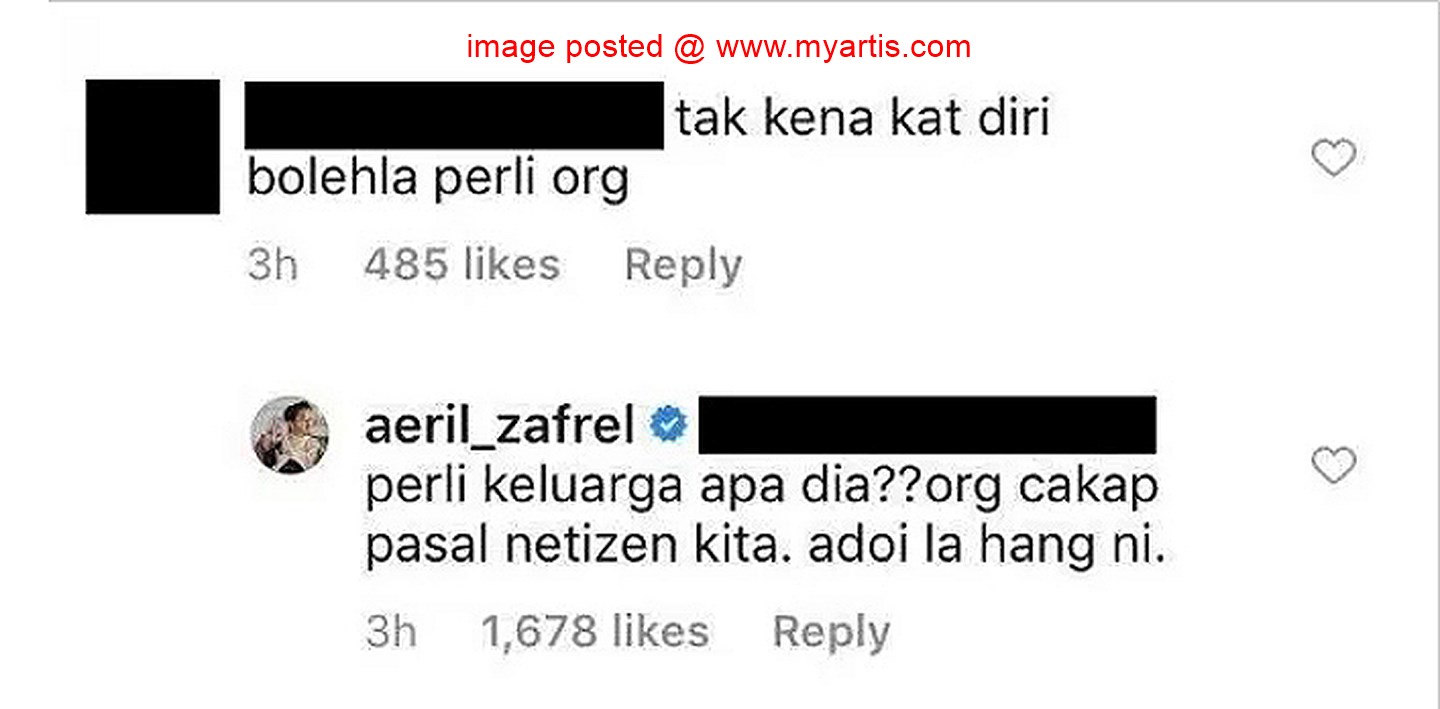
Task: View the 1,678 likes list
Action: click(x=595, y=632)
